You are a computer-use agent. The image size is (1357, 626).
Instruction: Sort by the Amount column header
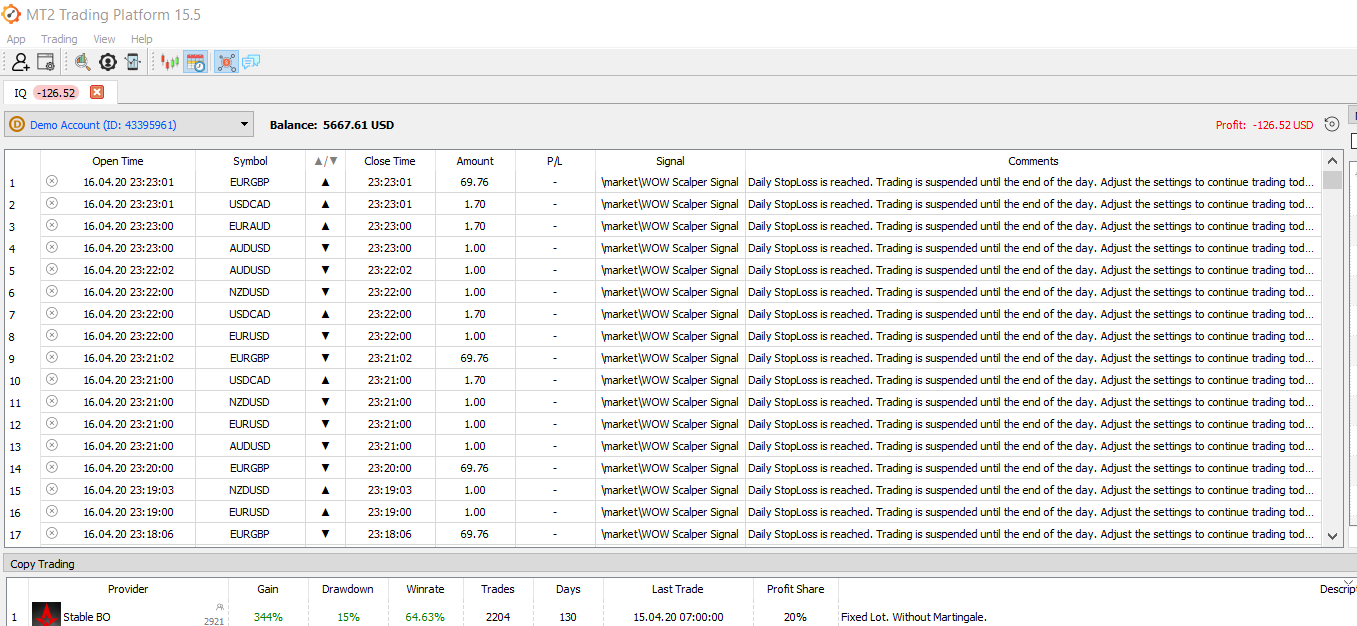click(475, 161)
